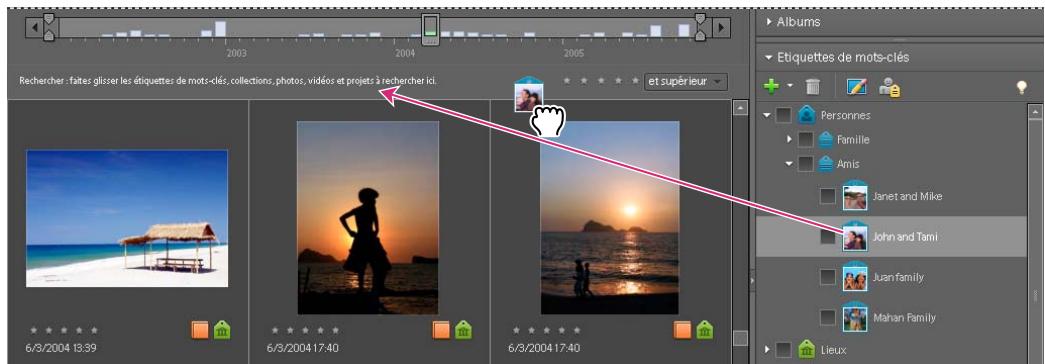
Task: Check the Lieux category checkbox
Action: click(784, 349)
